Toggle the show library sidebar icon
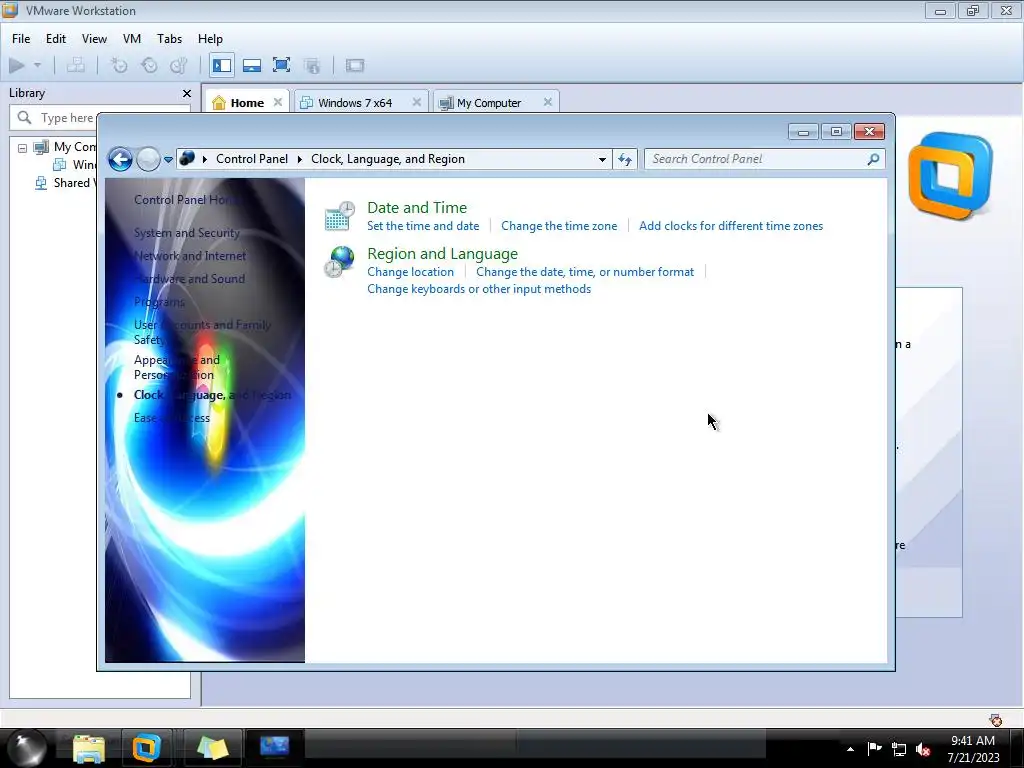Screen dimensions: 1024x768 pos(222,65)
